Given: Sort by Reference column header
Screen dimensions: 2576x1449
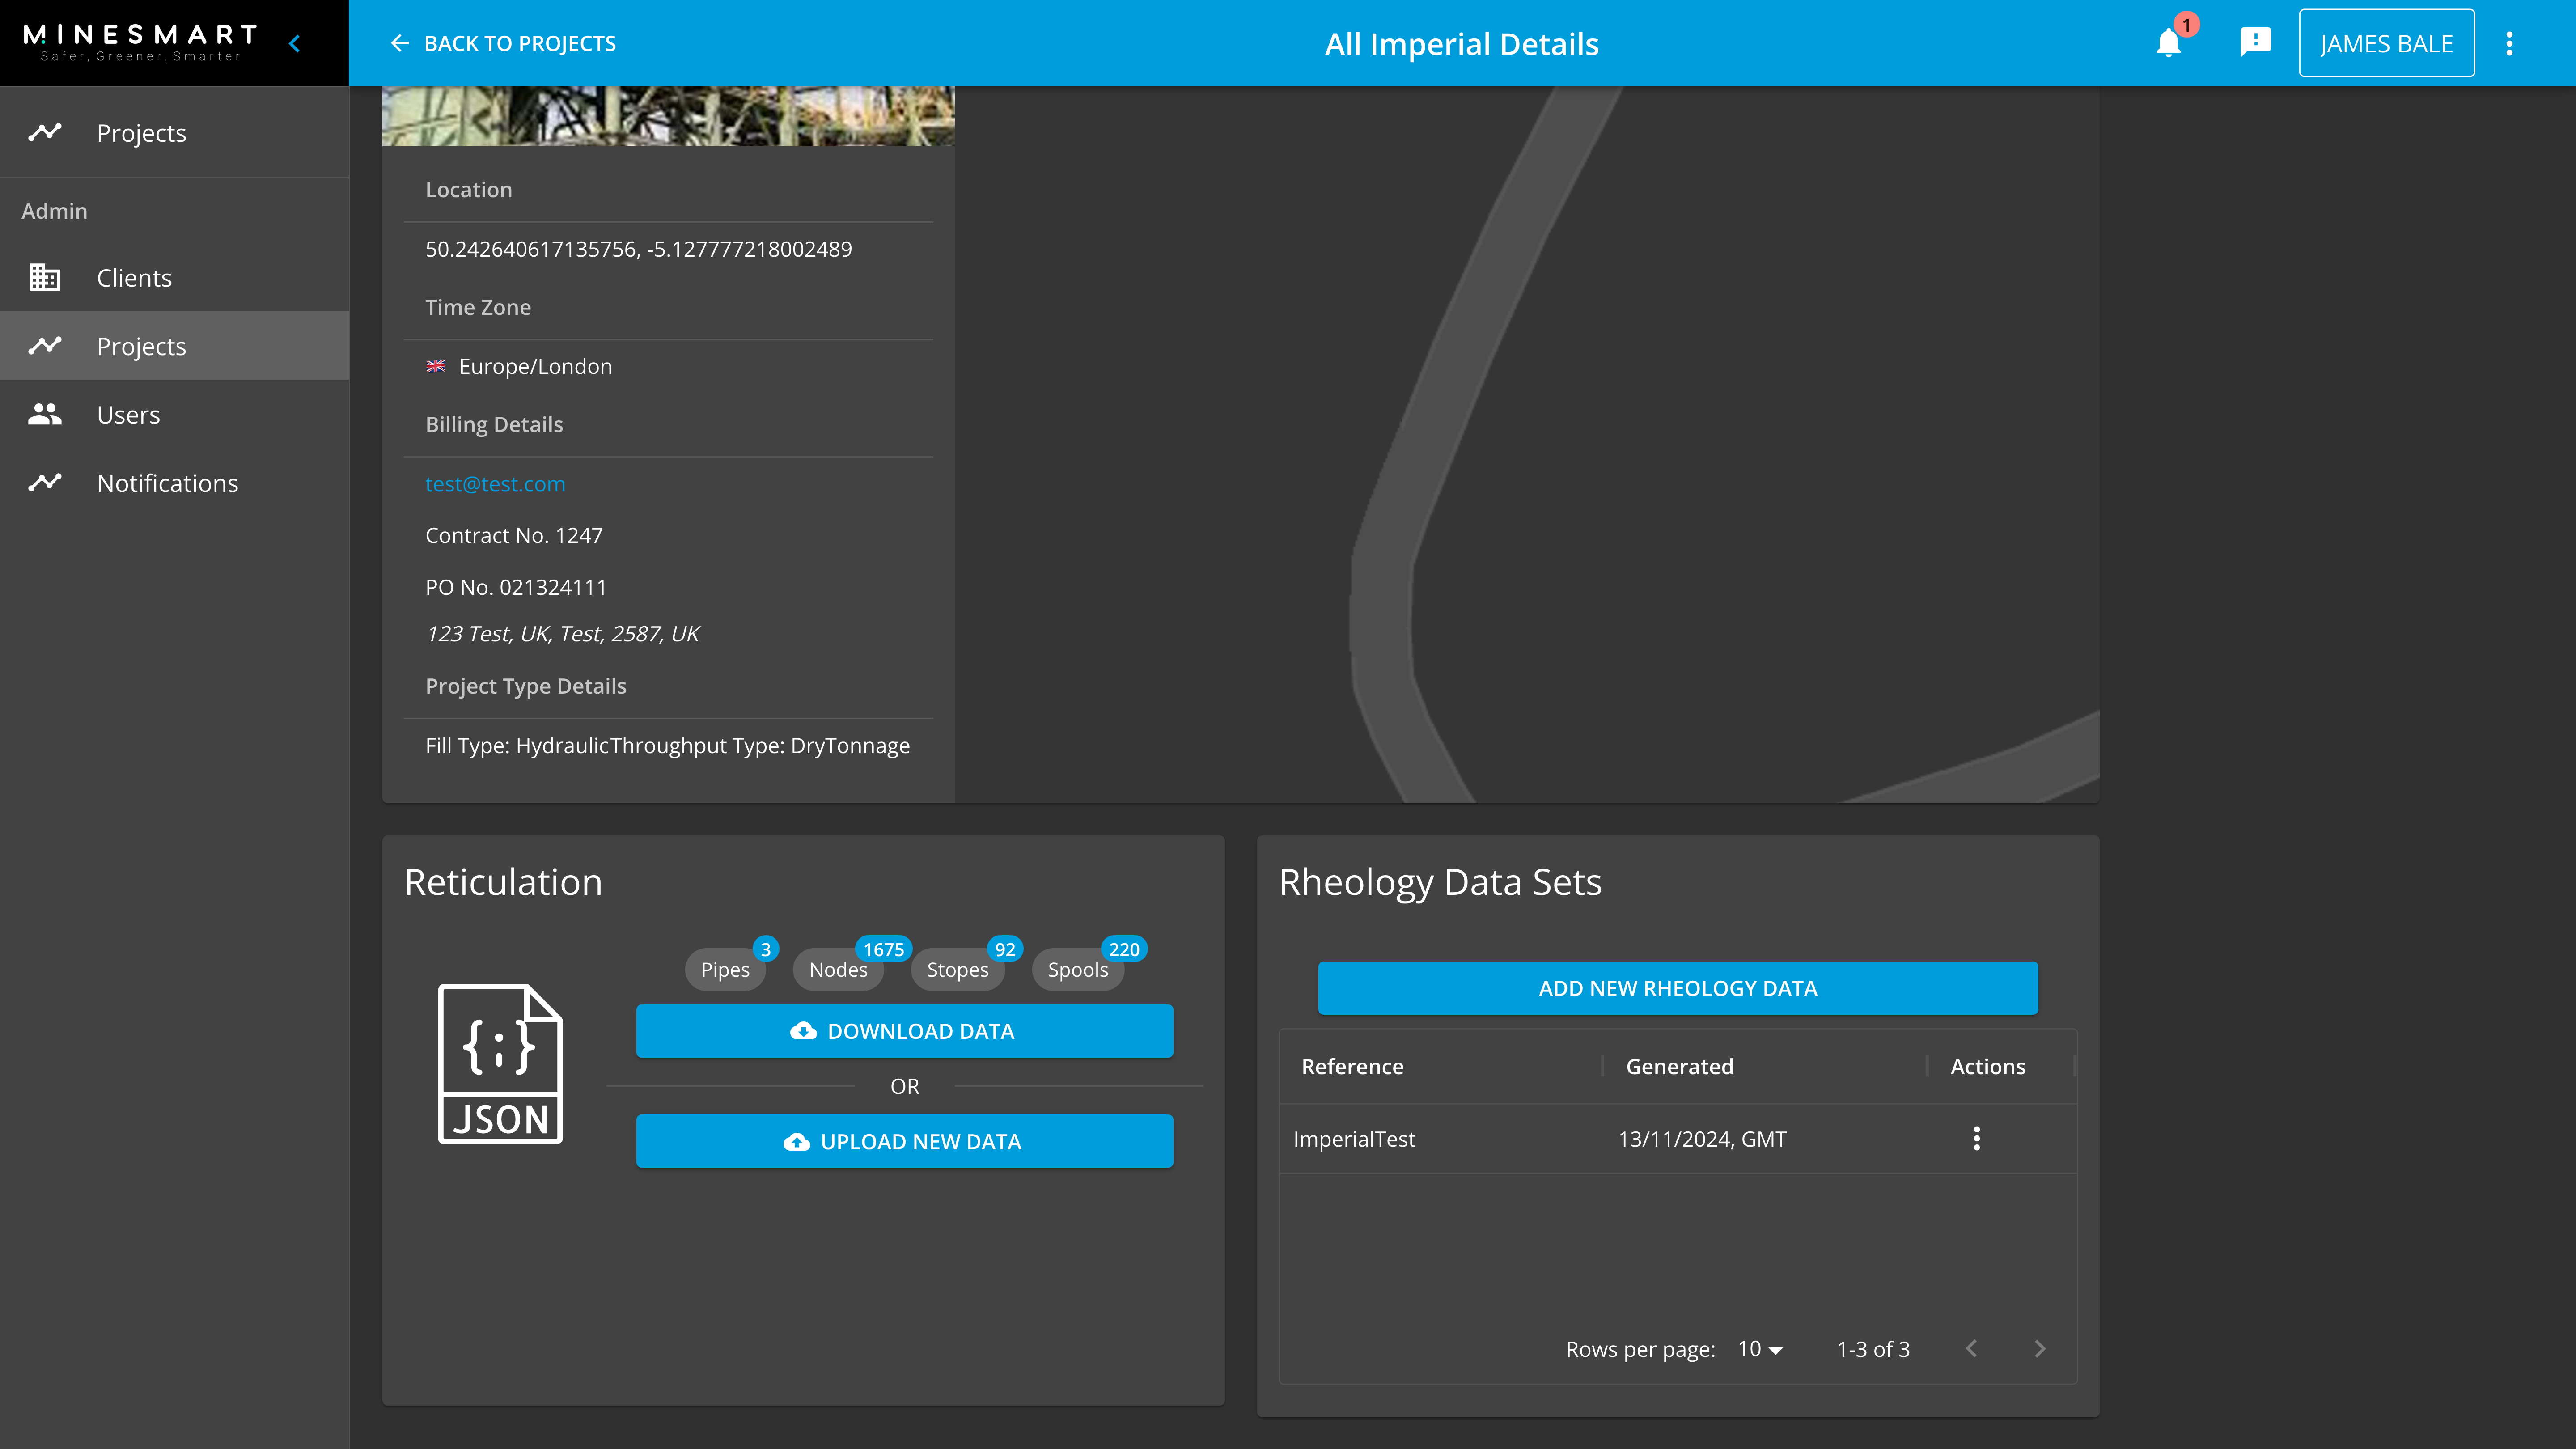Looking at the screenshot, I should coord(1352,1066).
